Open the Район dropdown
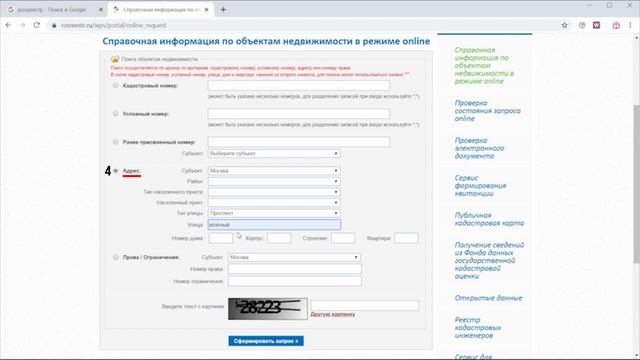 (274, 181)
